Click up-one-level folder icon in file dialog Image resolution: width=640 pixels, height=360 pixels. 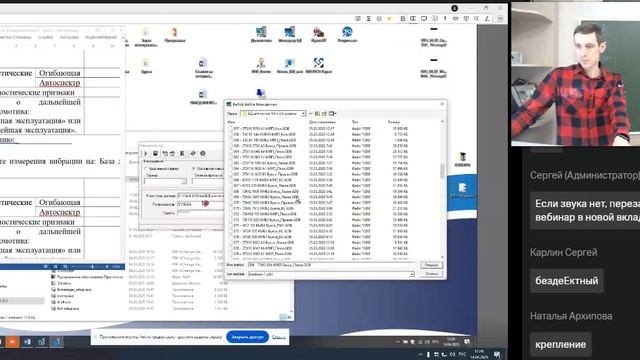(x=317, y=113)
